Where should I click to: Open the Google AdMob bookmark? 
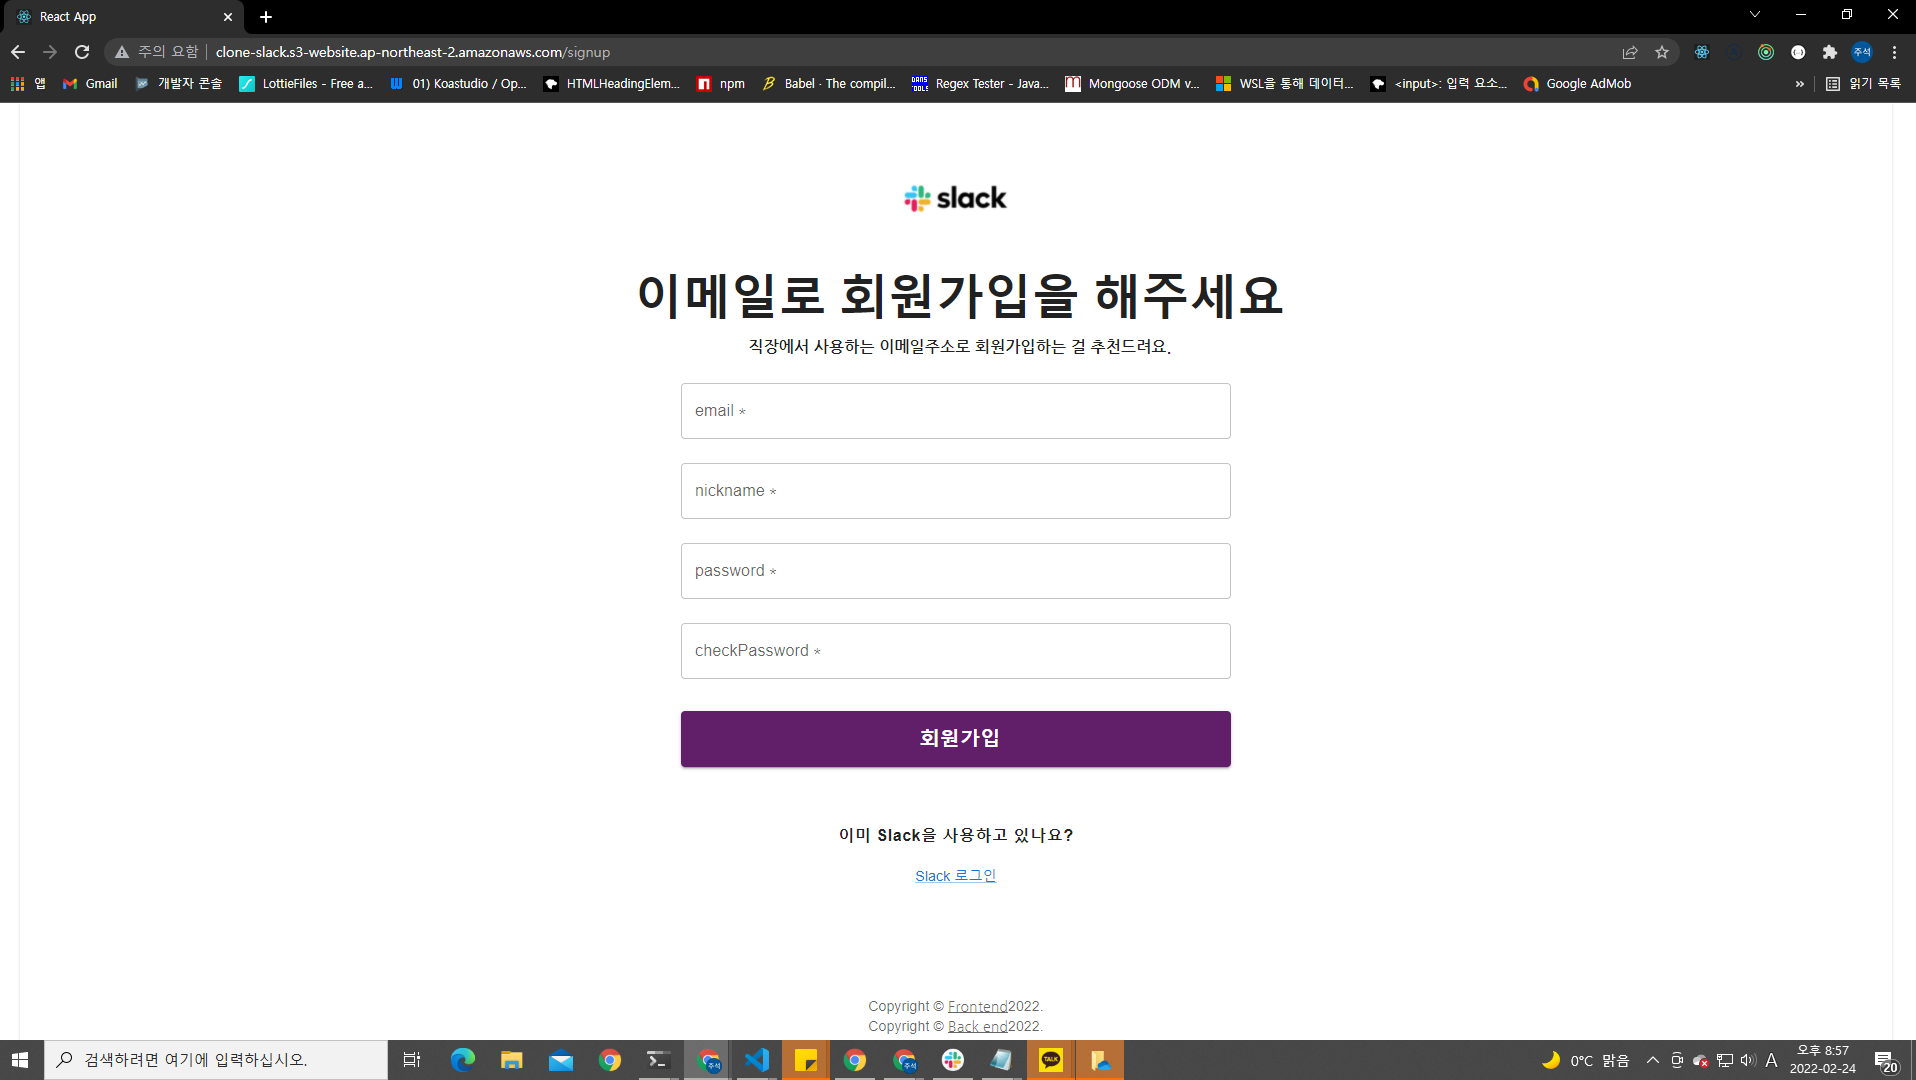click(1577, 84)
